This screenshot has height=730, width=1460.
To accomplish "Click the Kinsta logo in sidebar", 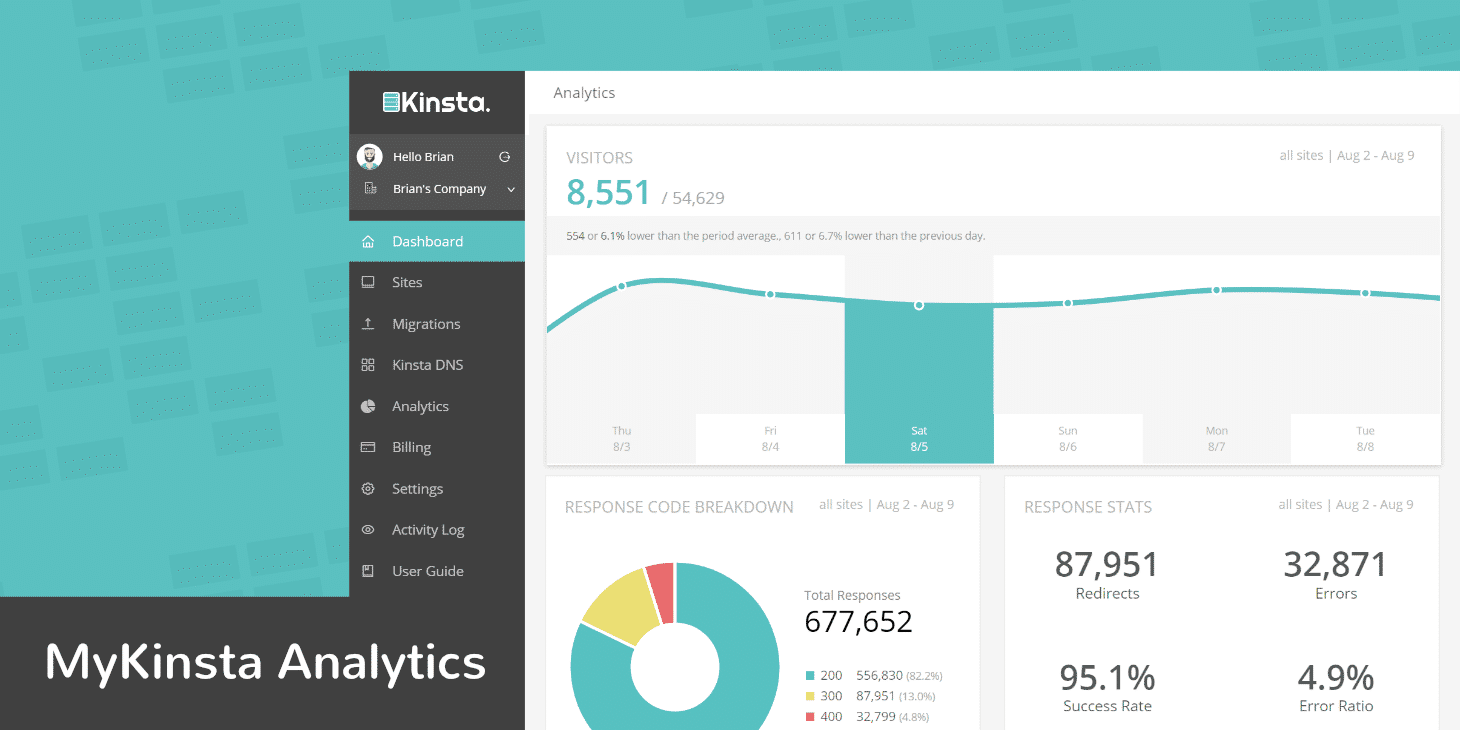I will click(436, 102).
